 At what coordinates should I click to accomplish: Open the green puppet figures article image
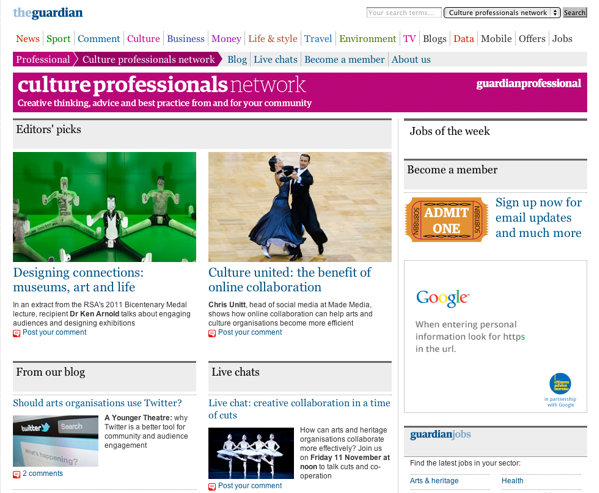104,207
